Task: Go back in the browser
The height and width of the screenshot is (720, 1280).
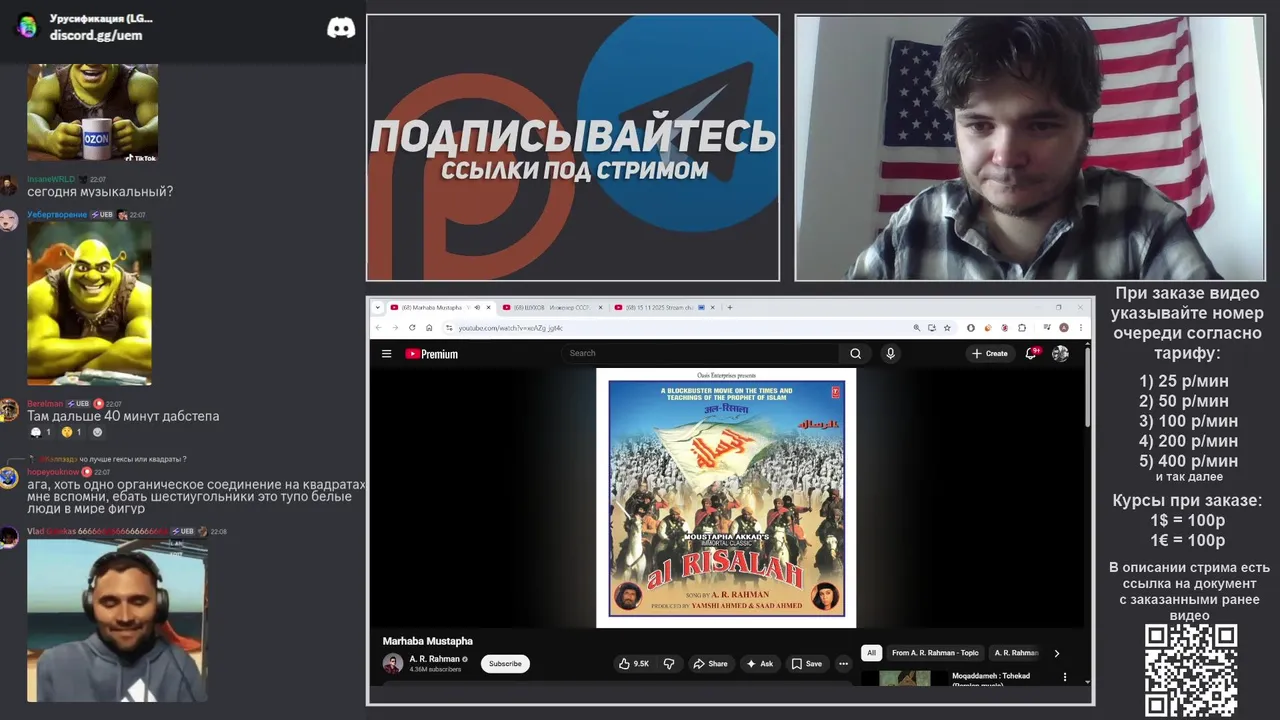Action: [378, 328]
